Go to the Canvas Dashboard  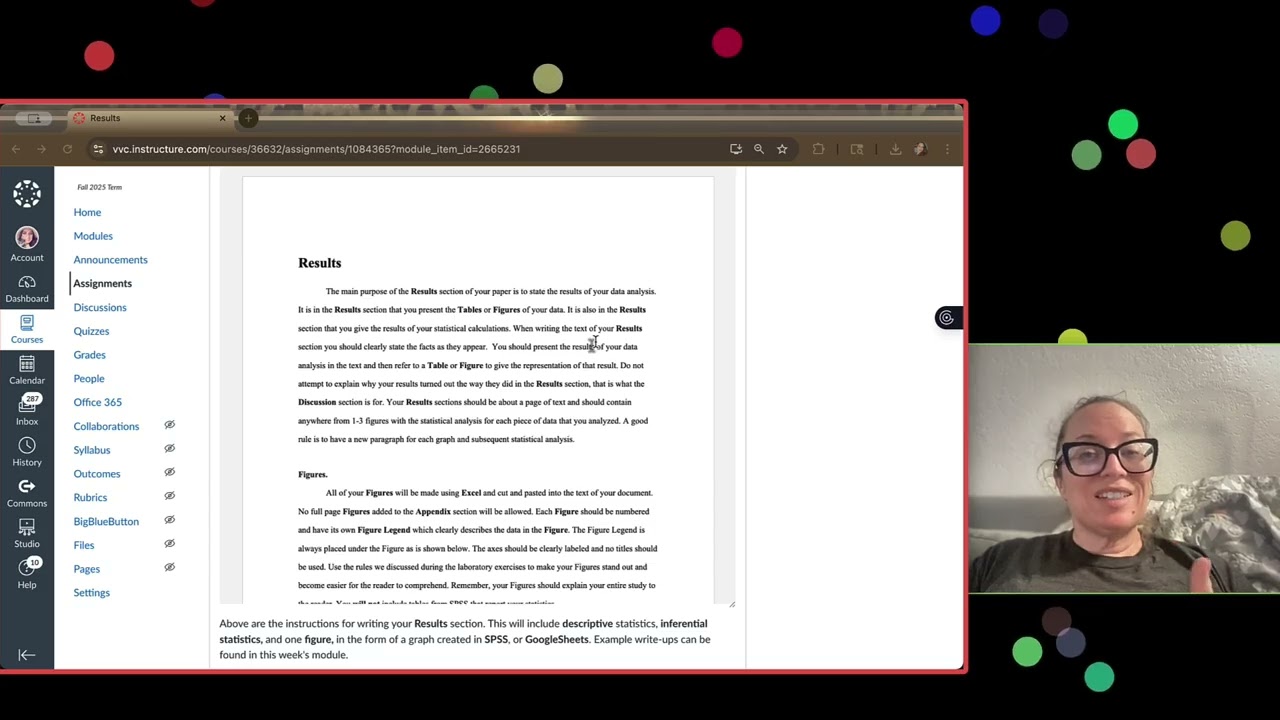(x=27, y=289)
